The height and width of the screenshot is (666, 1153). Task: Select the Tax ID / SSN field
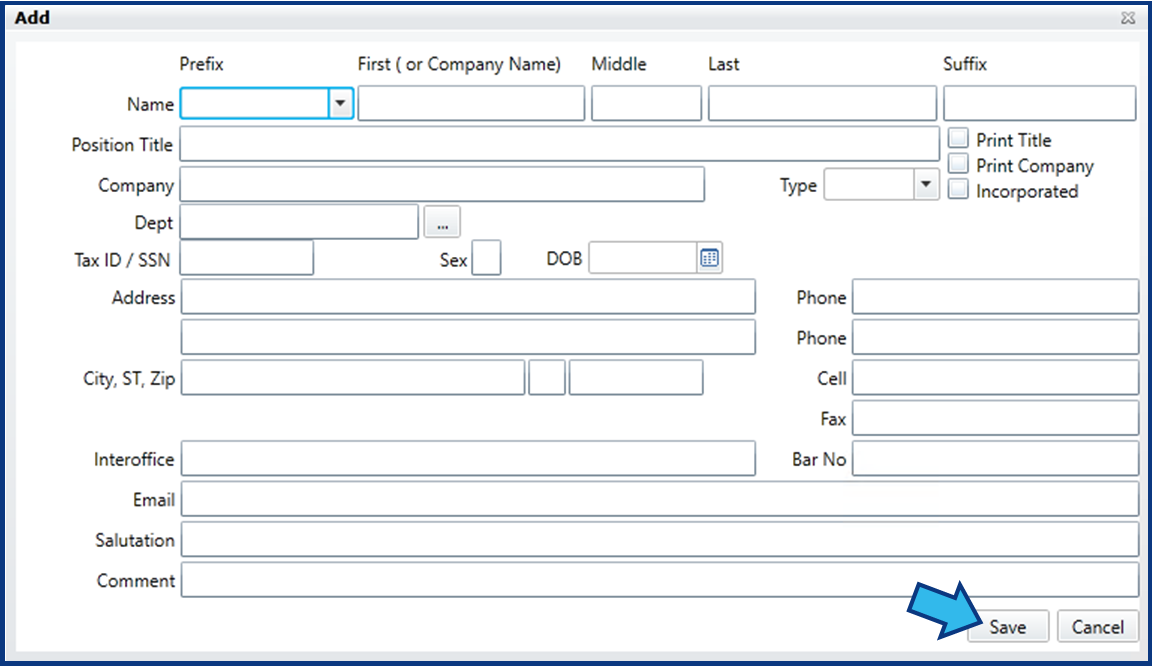click(247, 258)
